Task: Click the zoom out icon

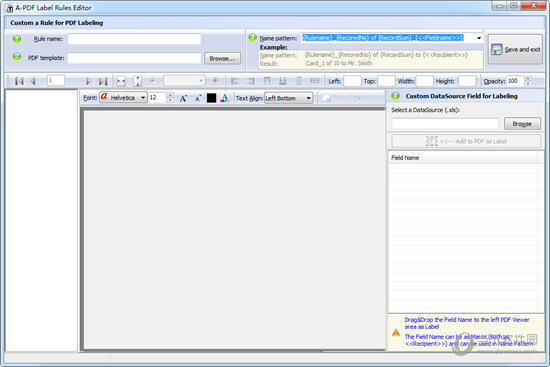Action: click(x=153, y=81)
